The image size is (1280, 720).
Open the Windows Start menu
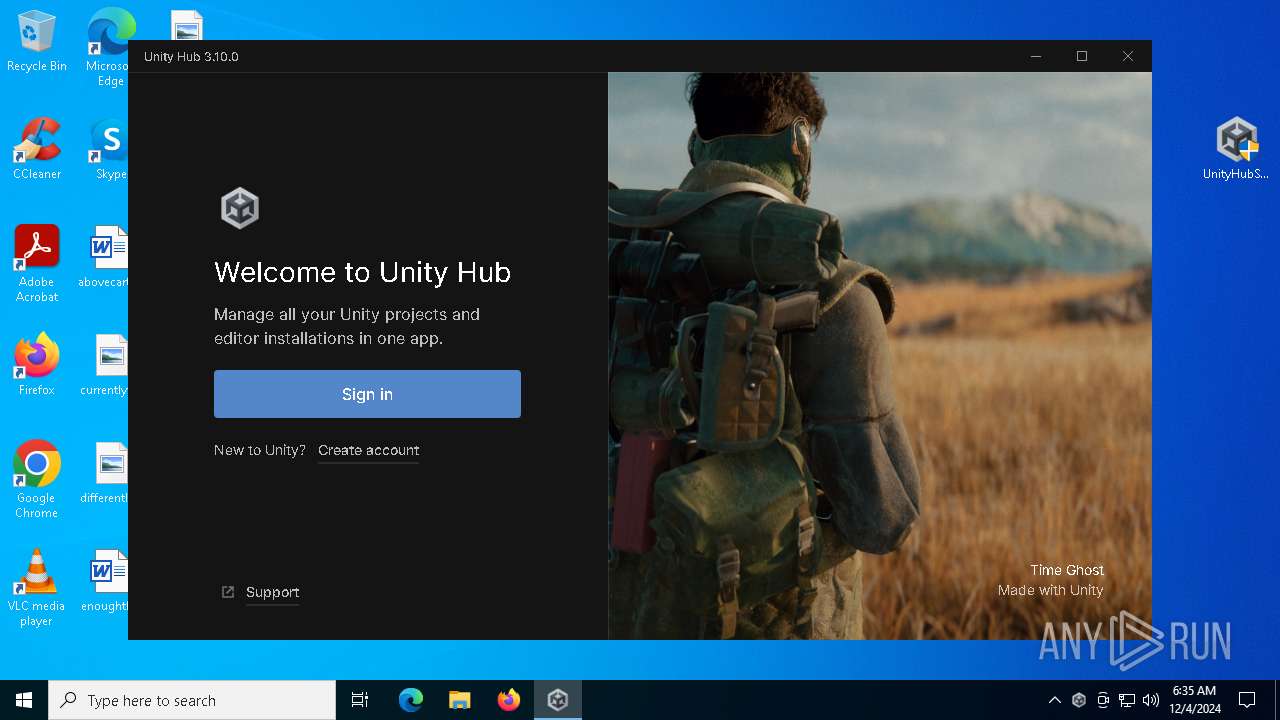pyautogui.click(x=24, y=700)
